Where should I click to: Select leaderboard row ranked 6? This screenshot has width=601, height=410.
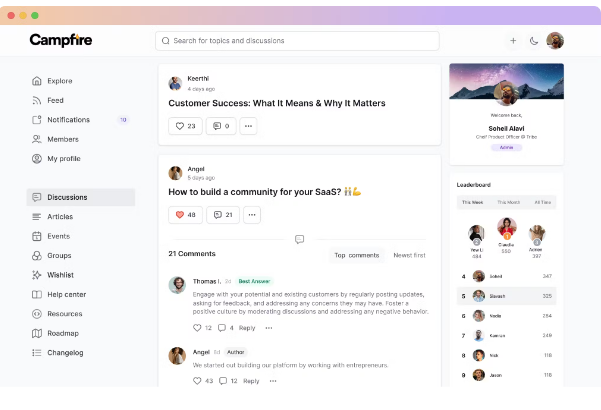coord(506,316)
